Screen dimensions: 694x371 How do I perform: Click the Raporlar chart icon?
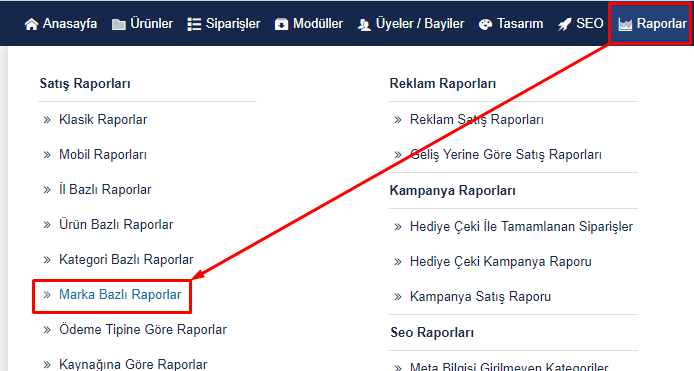(625, 25)
